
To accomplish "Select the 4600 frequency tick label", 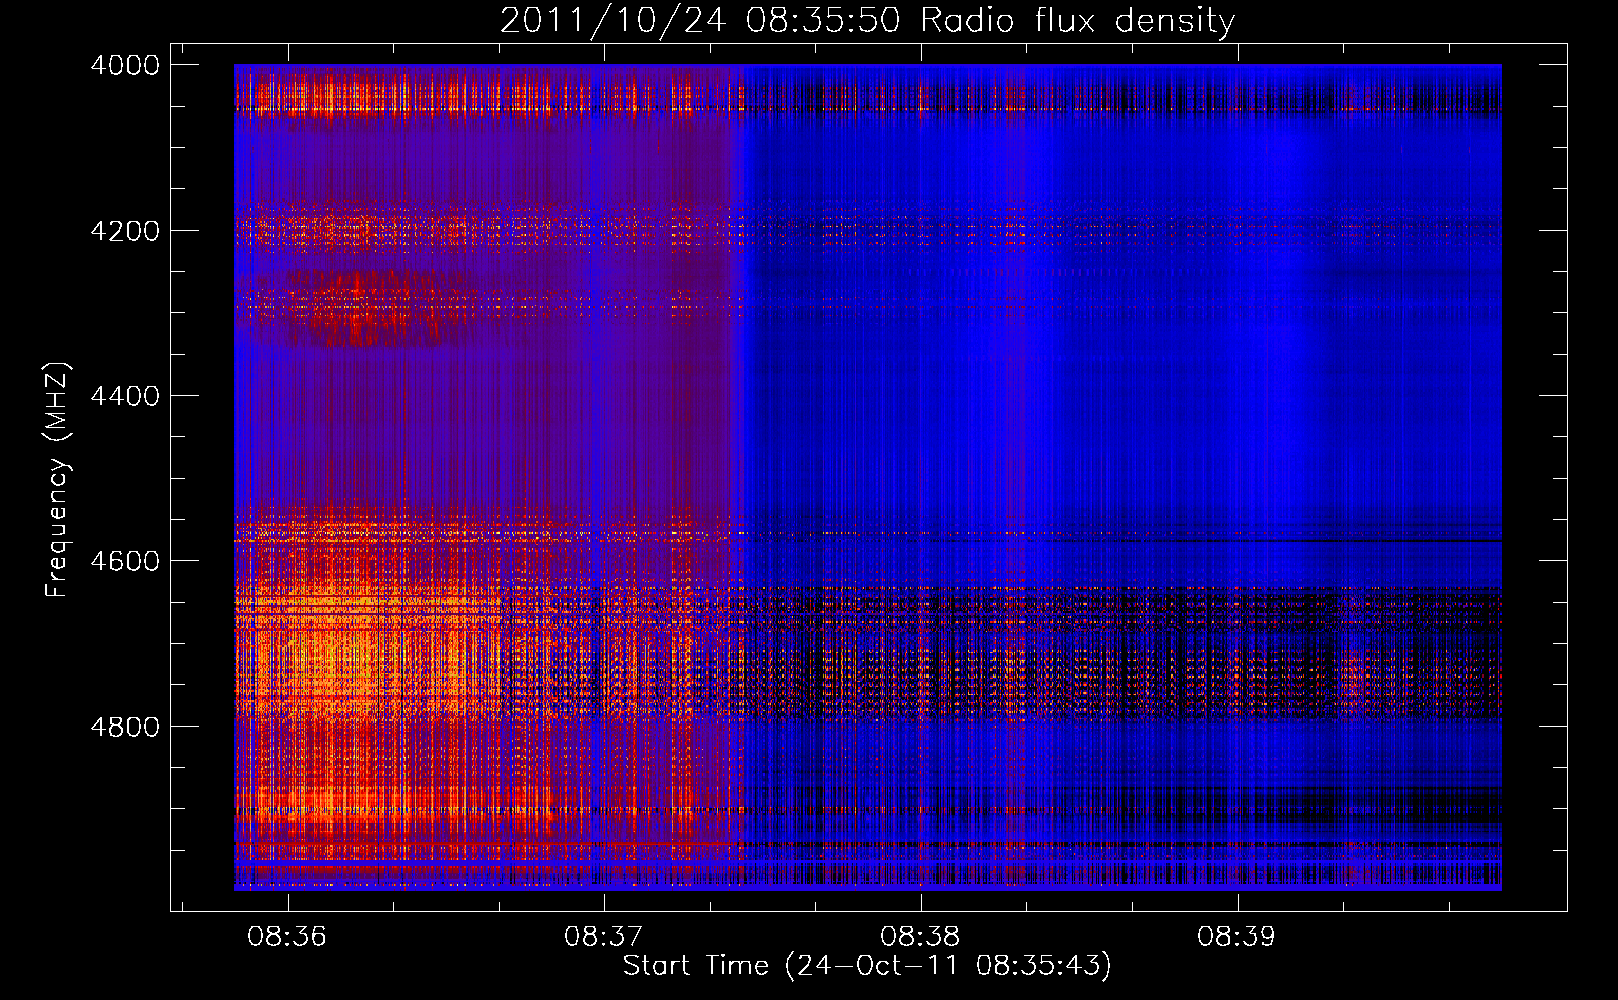I will [125, 561].
